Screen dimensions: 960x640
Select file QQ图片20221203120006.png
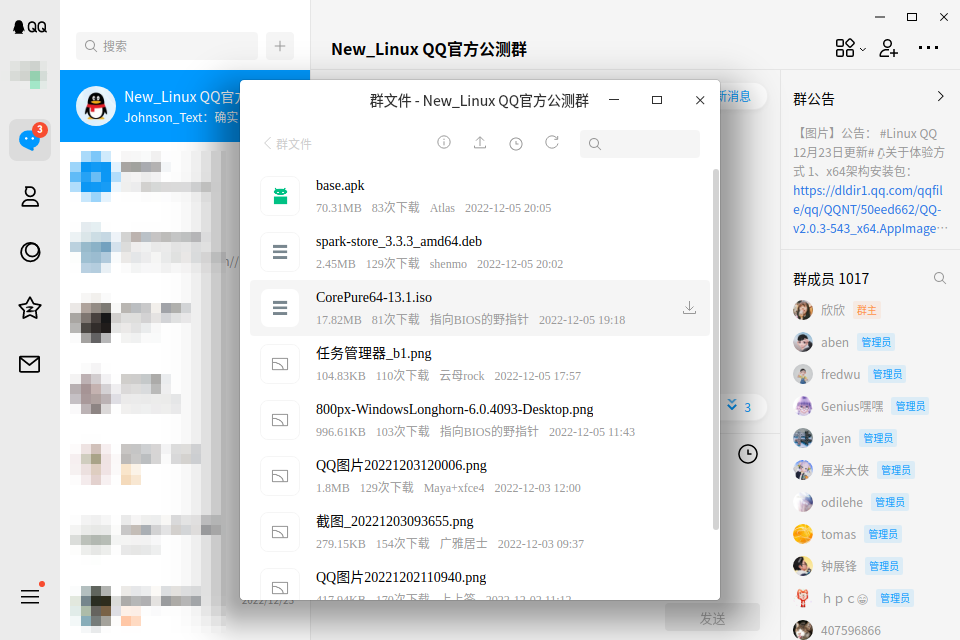click(479, 476)
